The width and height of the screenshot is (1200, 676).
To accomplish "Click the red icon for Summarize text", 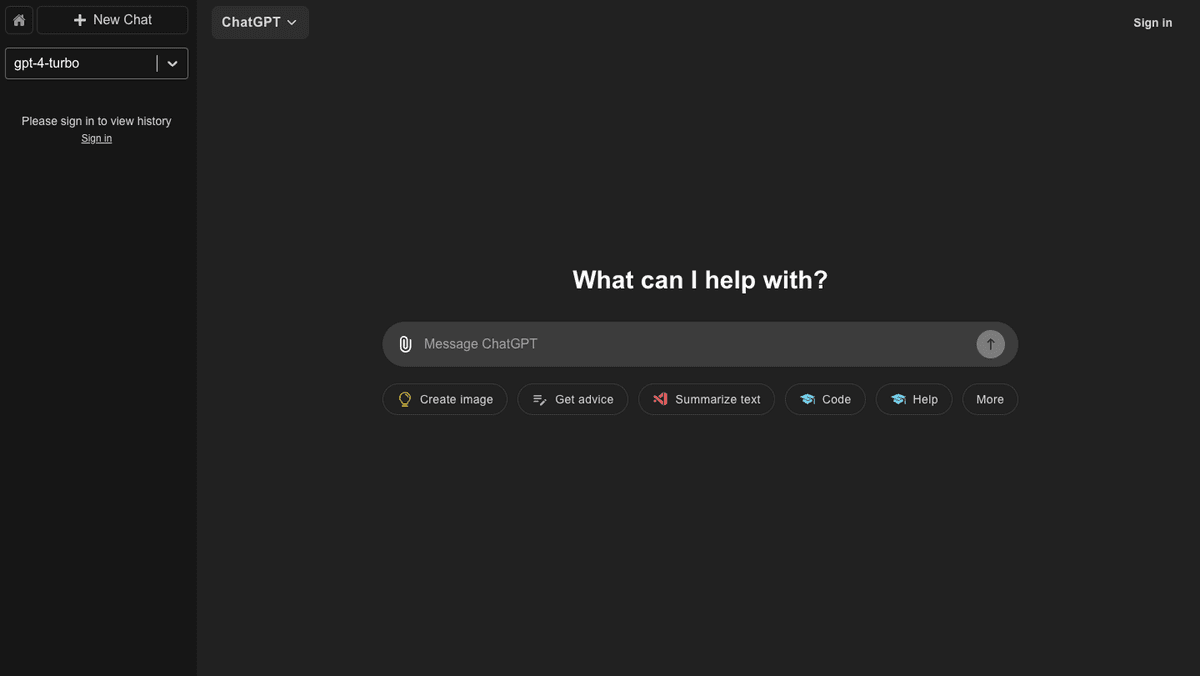I will (x=660, y=399).
